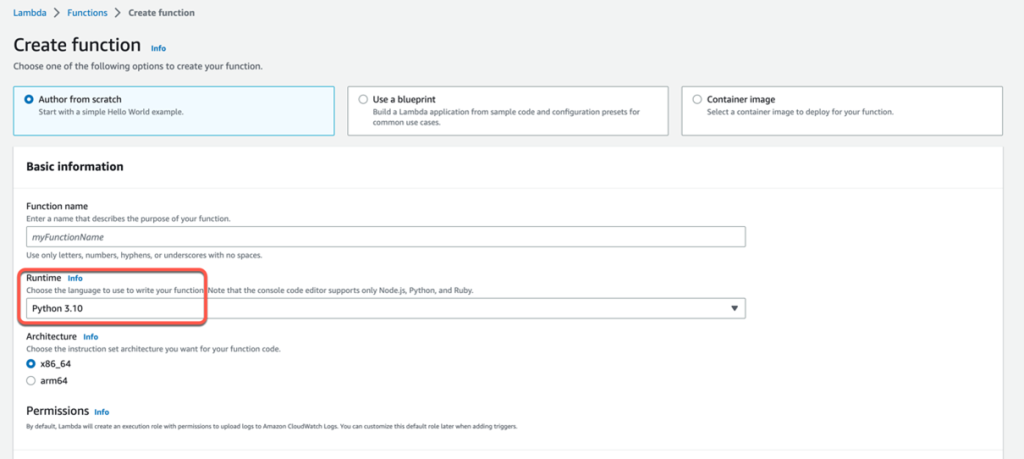The width and height of the screenshot is (1024, 459).
Task: Expand runtime list using the dropdown arrow
Action: (x=734, y=308)
